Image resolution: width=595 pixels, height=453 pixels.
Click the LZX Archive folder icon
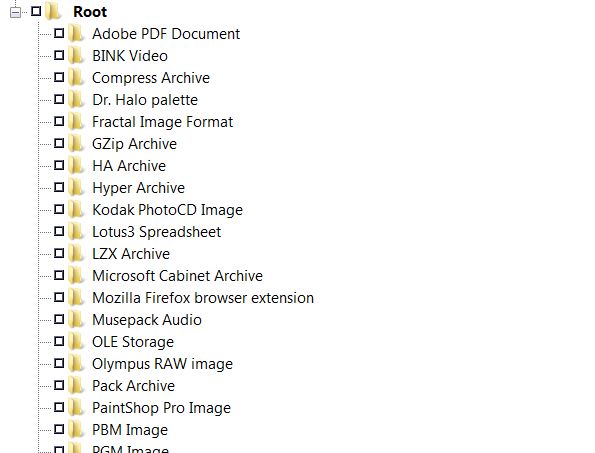pos(76,253)
